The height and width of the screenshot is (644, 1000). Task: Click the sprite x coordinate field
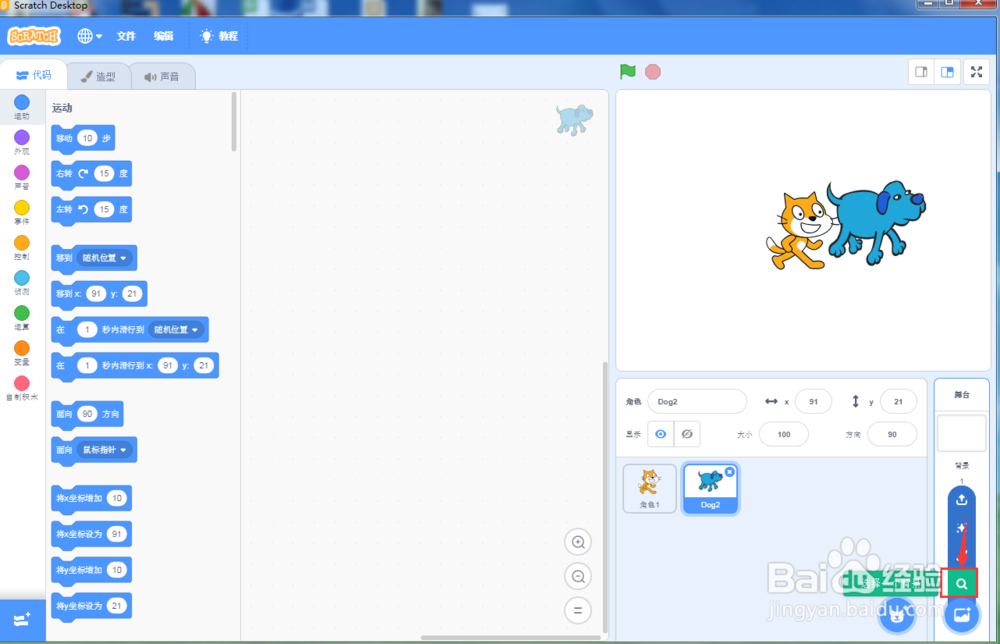[x=813, y=402]
